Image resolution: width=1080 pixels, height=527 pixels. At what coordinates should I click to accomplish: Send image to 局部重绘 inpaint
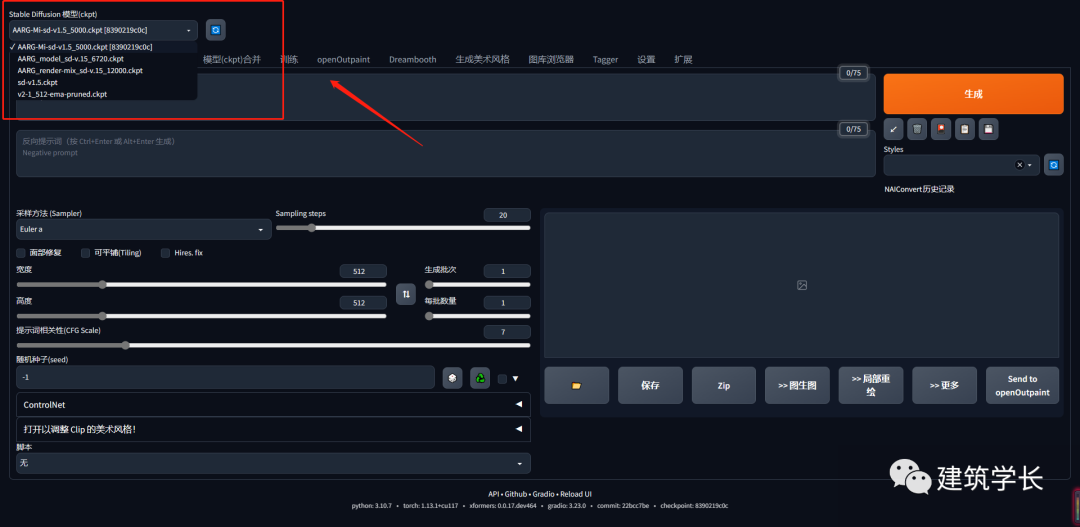pyautogui.click(x=871, y=385)
